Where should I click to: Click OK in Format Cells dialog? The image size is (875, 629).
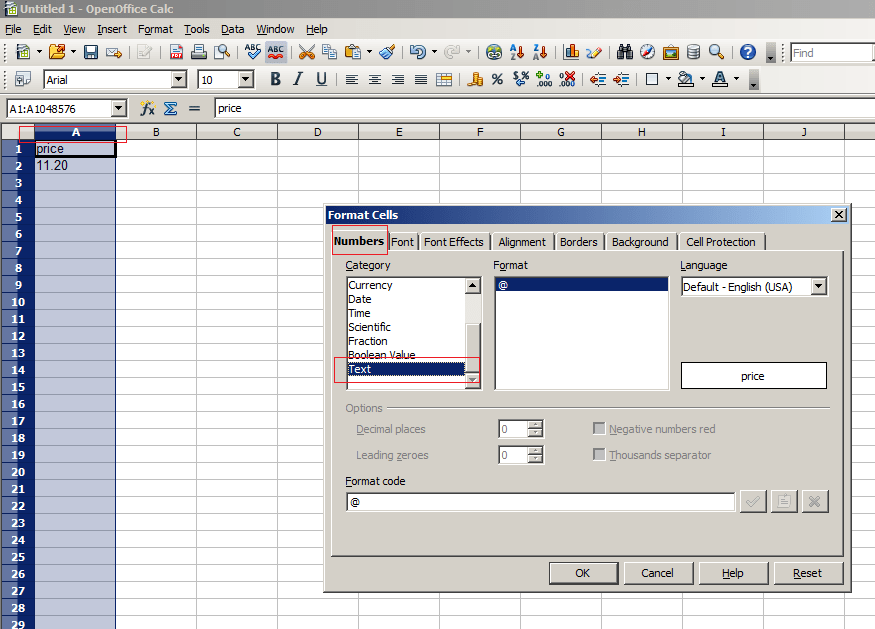point(583,573)
